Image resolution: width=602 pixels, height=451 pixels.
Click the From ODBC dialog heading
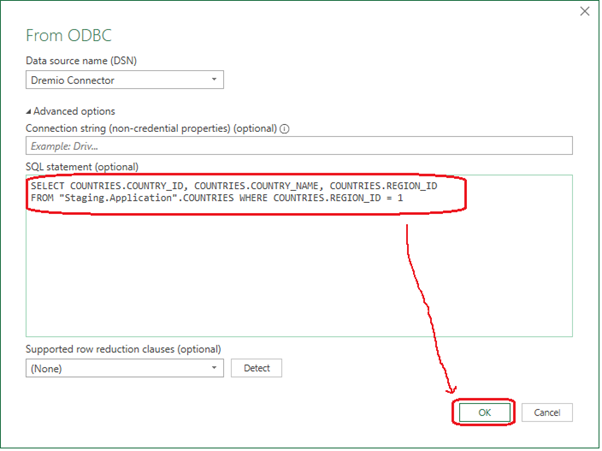pyautogui.click(x=73, y=34)
